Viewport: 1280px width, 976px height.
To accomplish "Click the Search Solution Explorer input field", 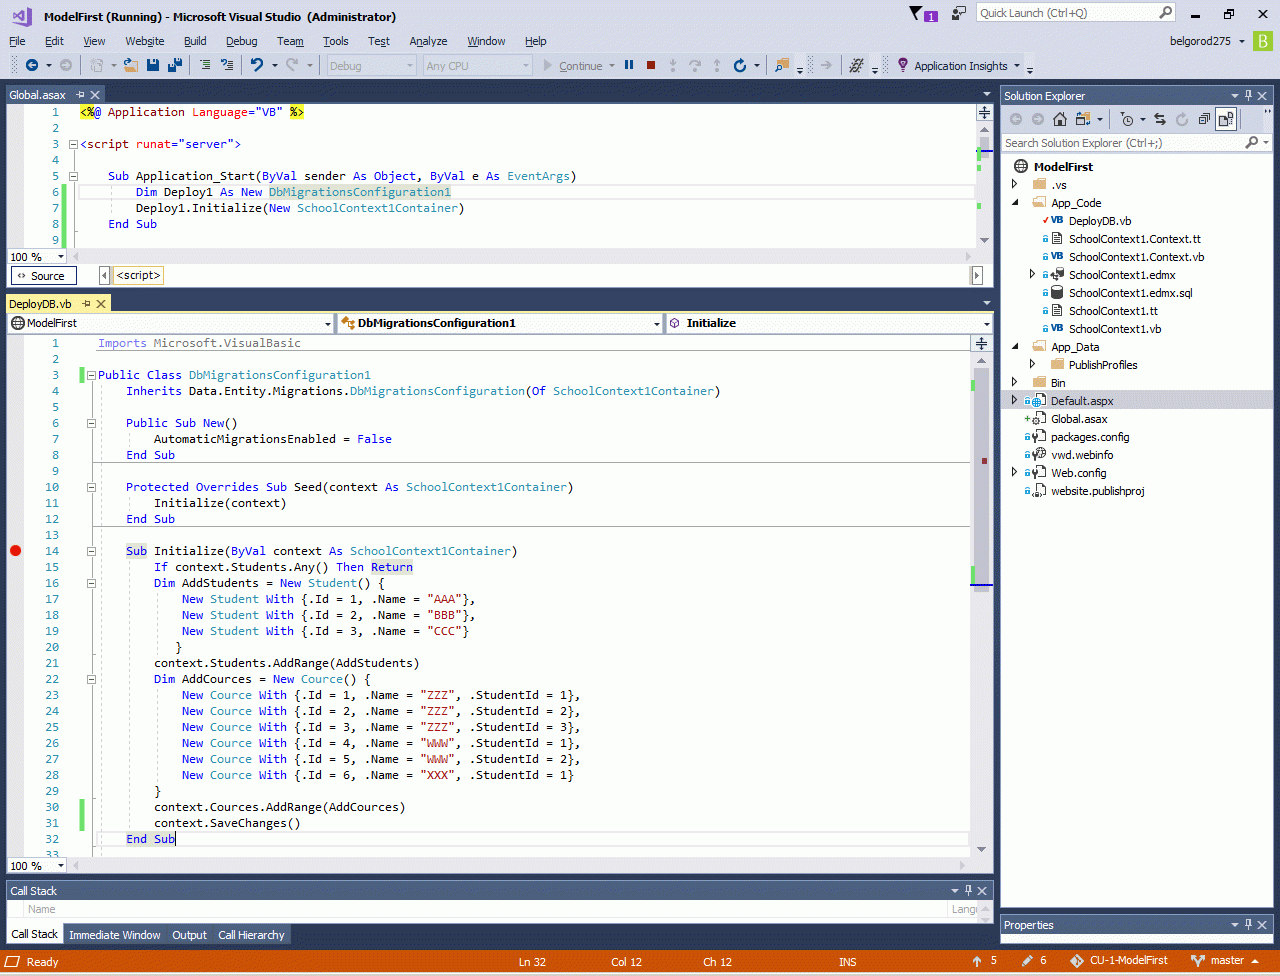I will (x=1122, y=143).
